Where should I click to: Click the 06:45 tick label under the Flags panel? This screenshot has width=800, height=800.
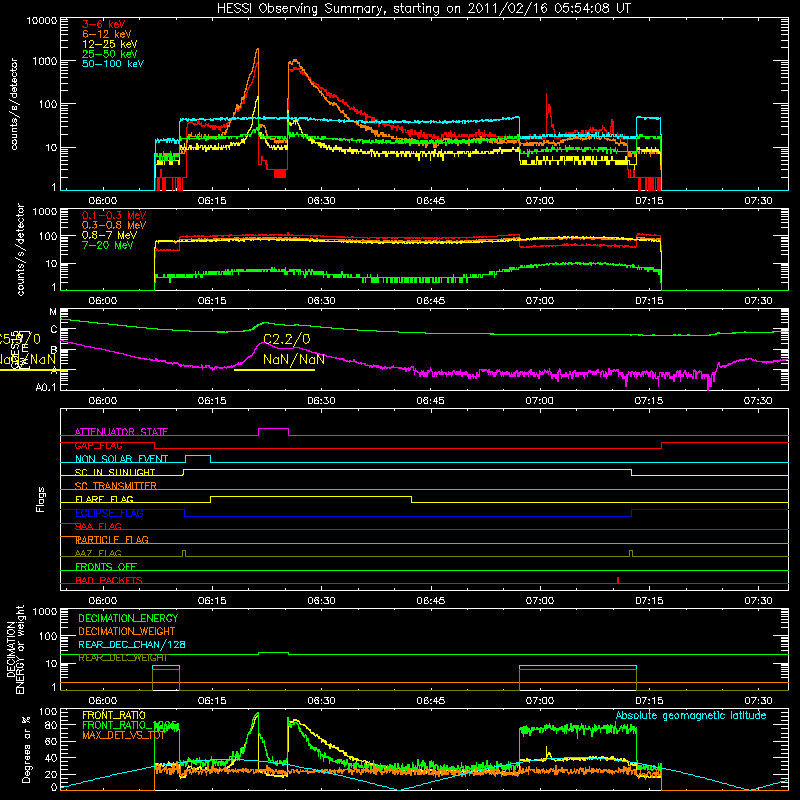pos(431,601)
